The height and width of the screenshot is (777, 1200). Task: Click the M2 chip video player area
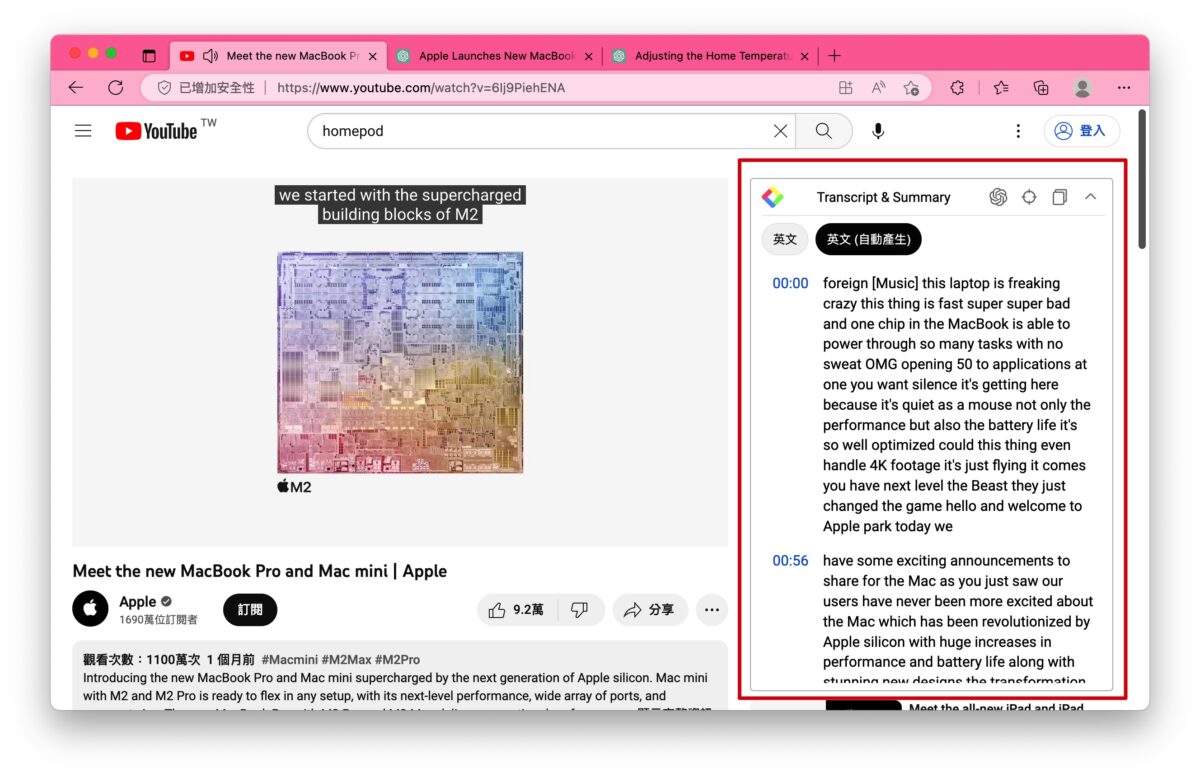tap(400, 362)
